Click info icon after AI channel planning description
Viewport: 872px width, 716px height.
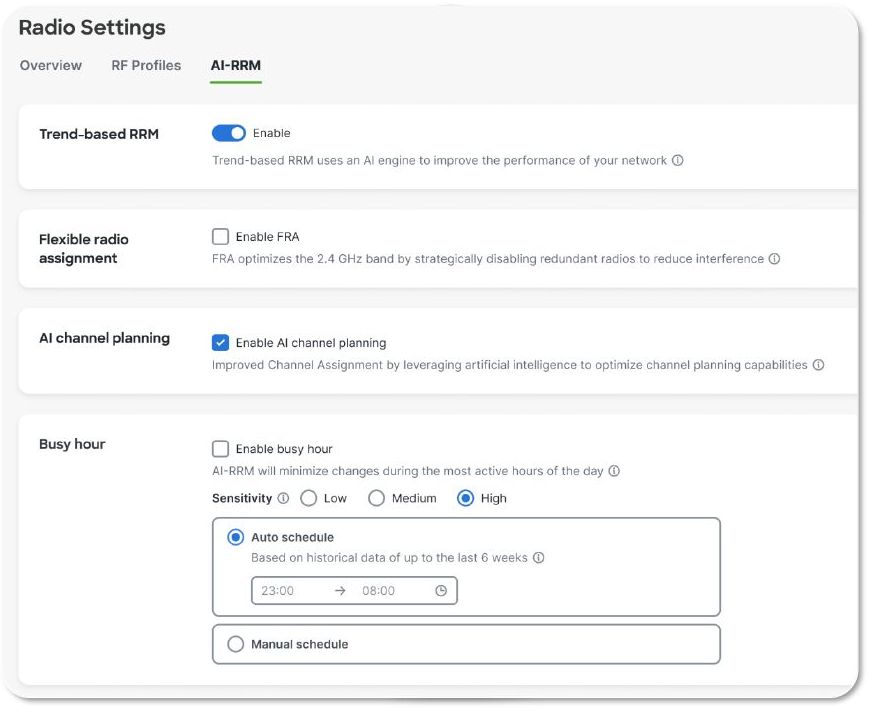coord(818,365)
